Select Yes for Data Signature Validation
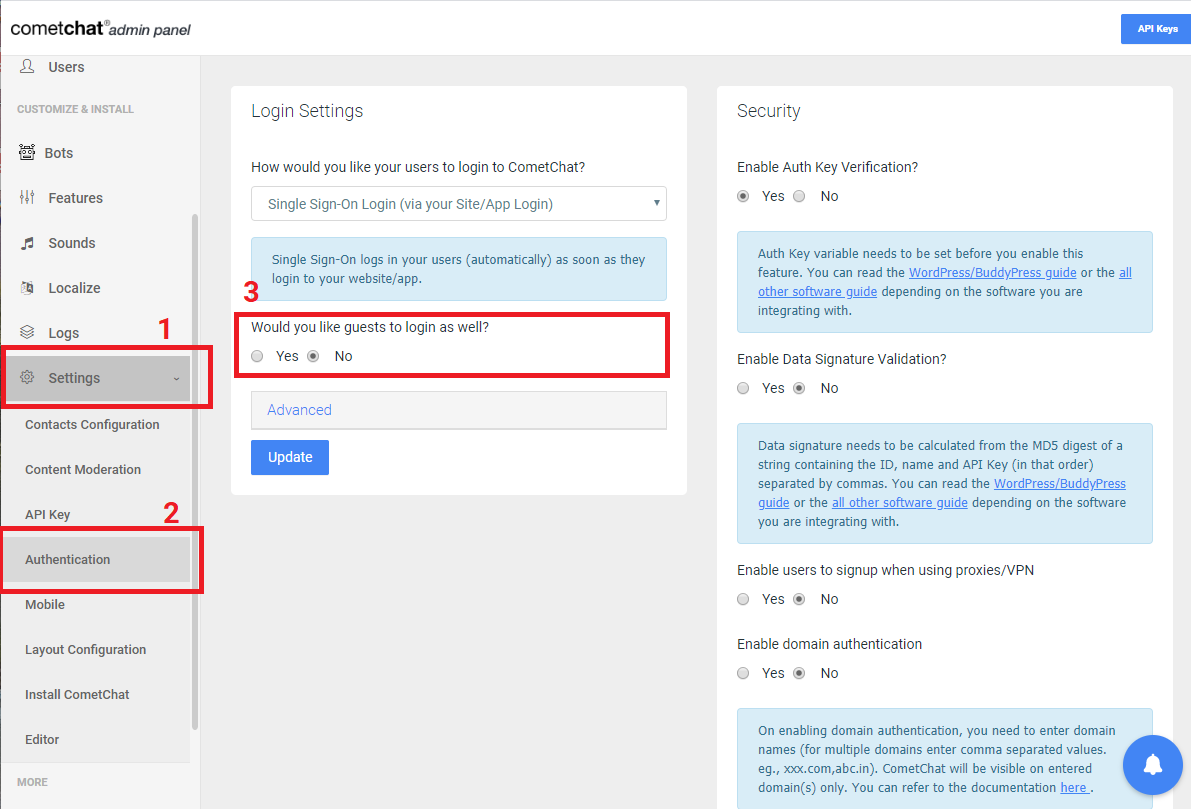The image size is (1191, 809). [x=743, y=388]
